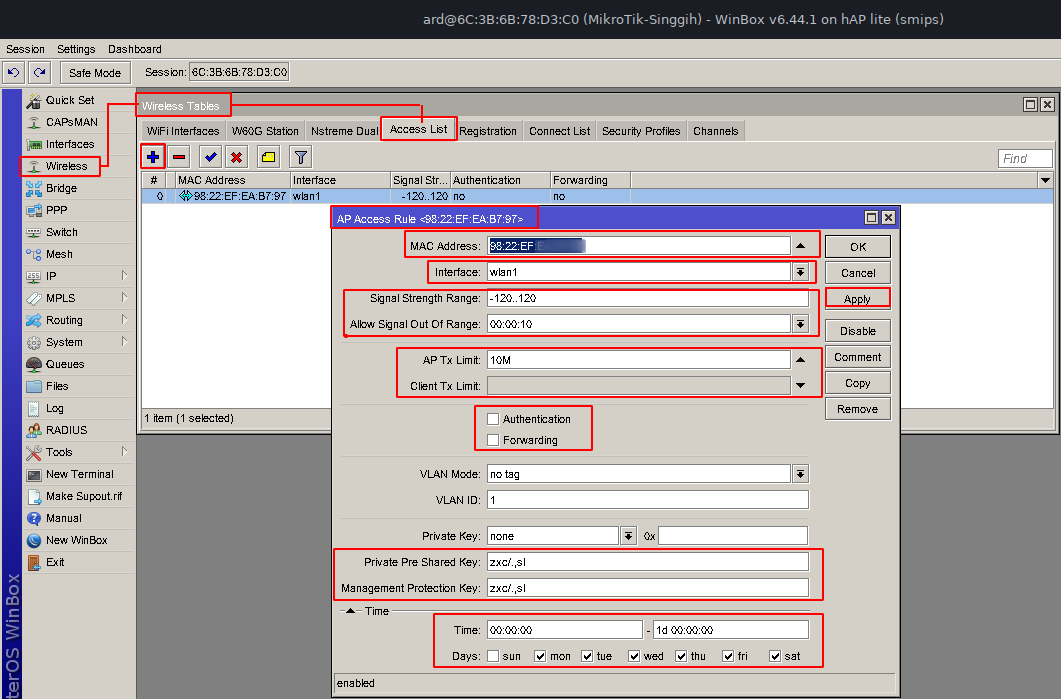This screenshot has width=1061, height=699.
Task: Toggle the Forwarding checkbox
Action: (493, 440)
